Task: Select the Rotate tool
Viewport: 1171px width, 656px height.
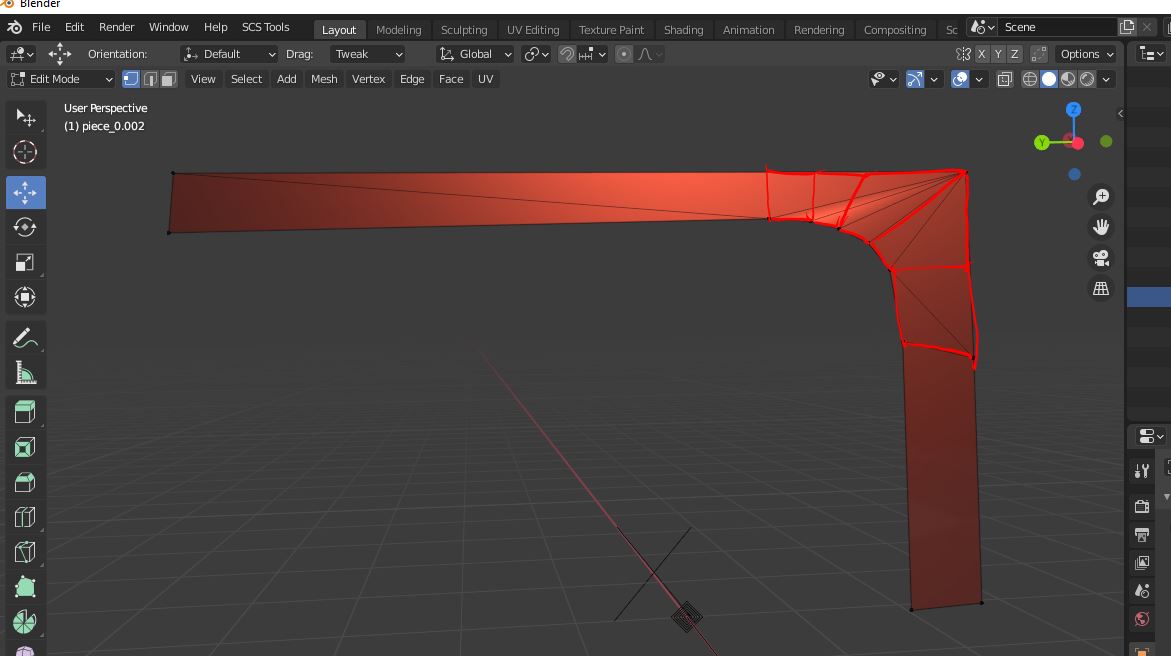Action: click(x=25, y=227)
